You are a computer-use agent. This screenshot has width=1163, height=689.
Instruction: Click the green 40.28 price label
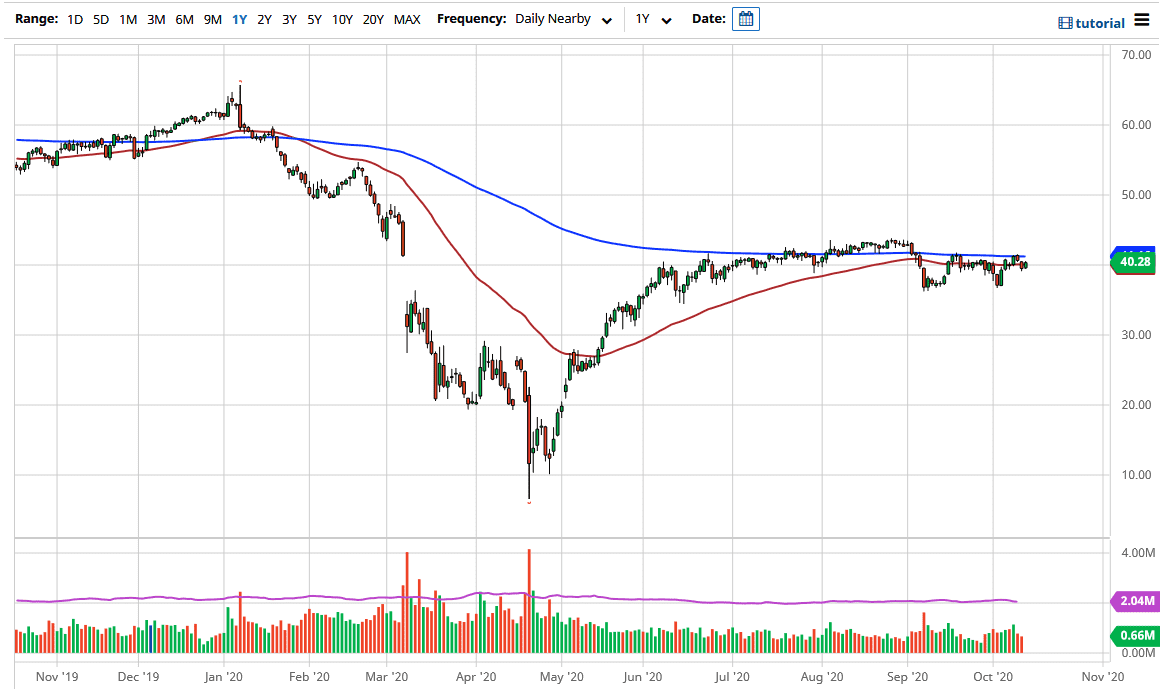pyautogui.click(x=1134, y=260)
